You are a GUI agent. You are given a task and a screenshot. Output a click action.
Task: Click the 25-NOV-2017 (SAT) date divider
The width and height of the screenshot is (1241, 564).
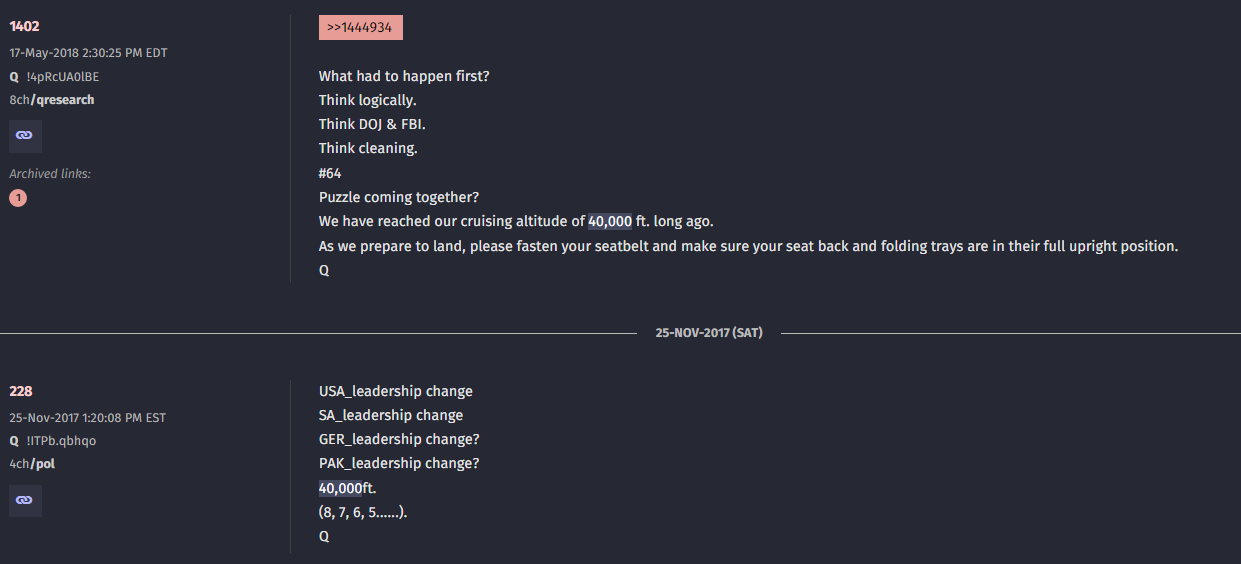[x=709, y=332]
